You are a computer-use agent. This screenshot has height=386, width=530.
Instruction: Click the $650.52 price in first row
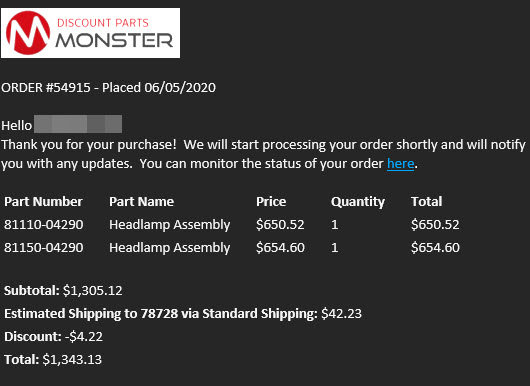pos(280,224)
